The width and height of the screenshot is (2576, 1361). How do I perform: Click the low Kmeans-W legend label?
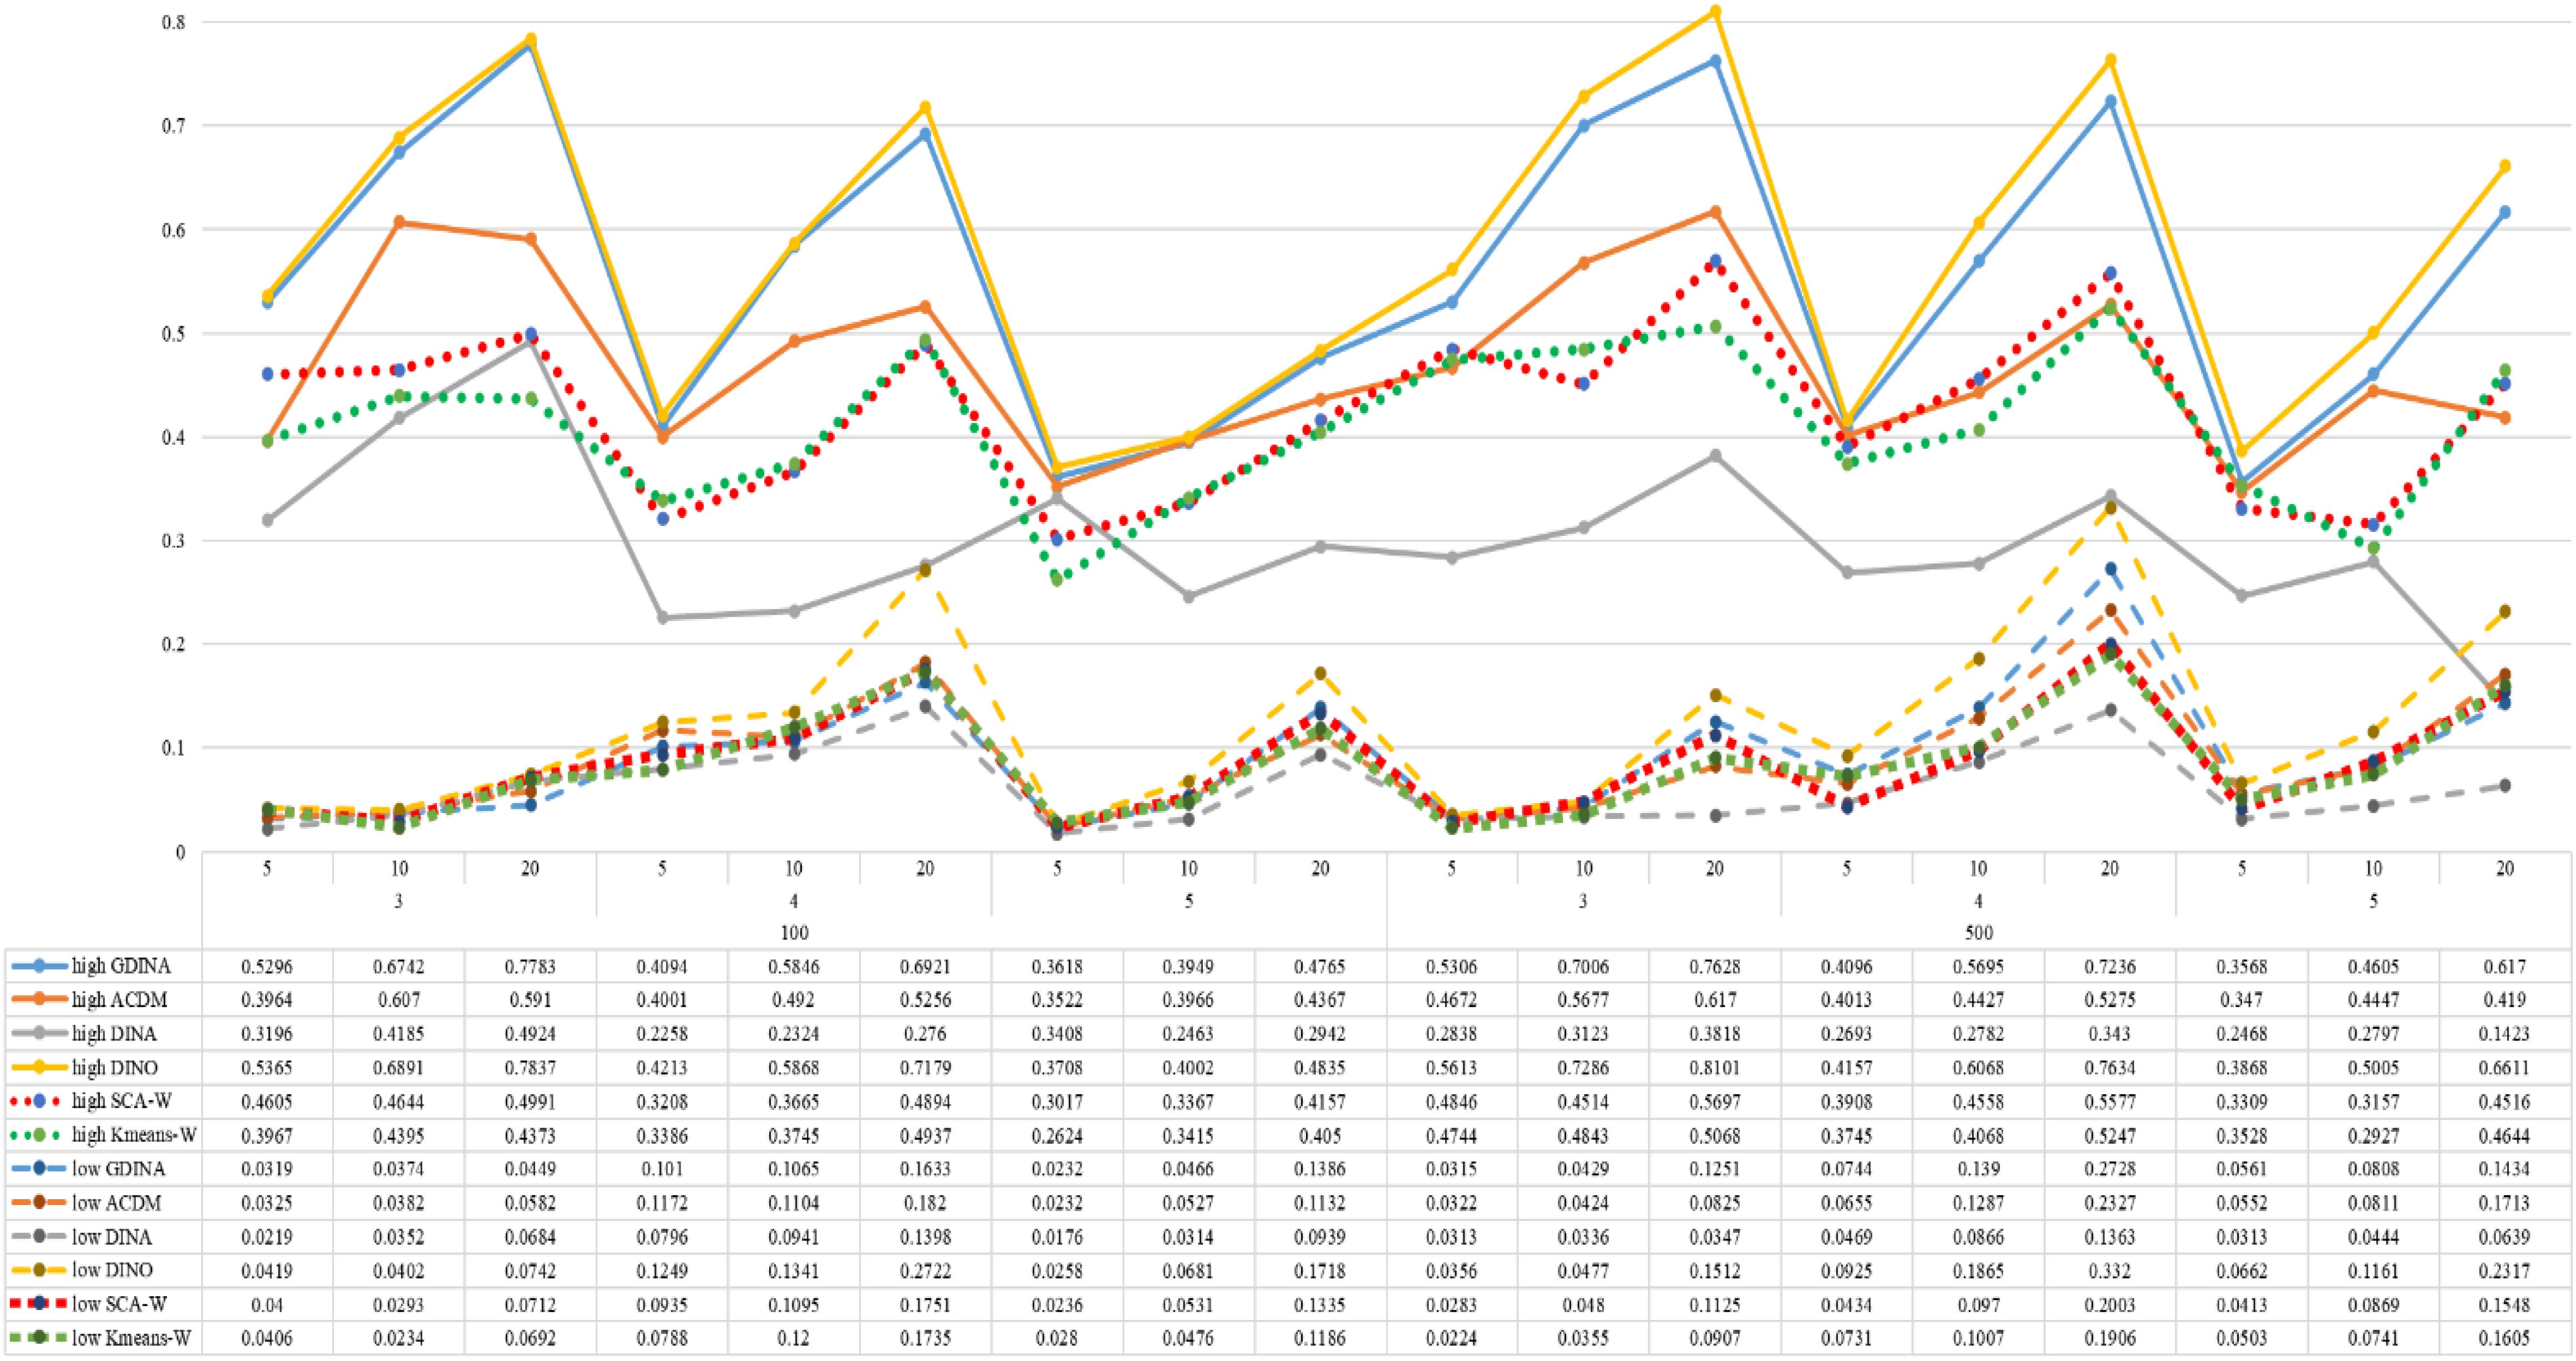pos(131,1338)
